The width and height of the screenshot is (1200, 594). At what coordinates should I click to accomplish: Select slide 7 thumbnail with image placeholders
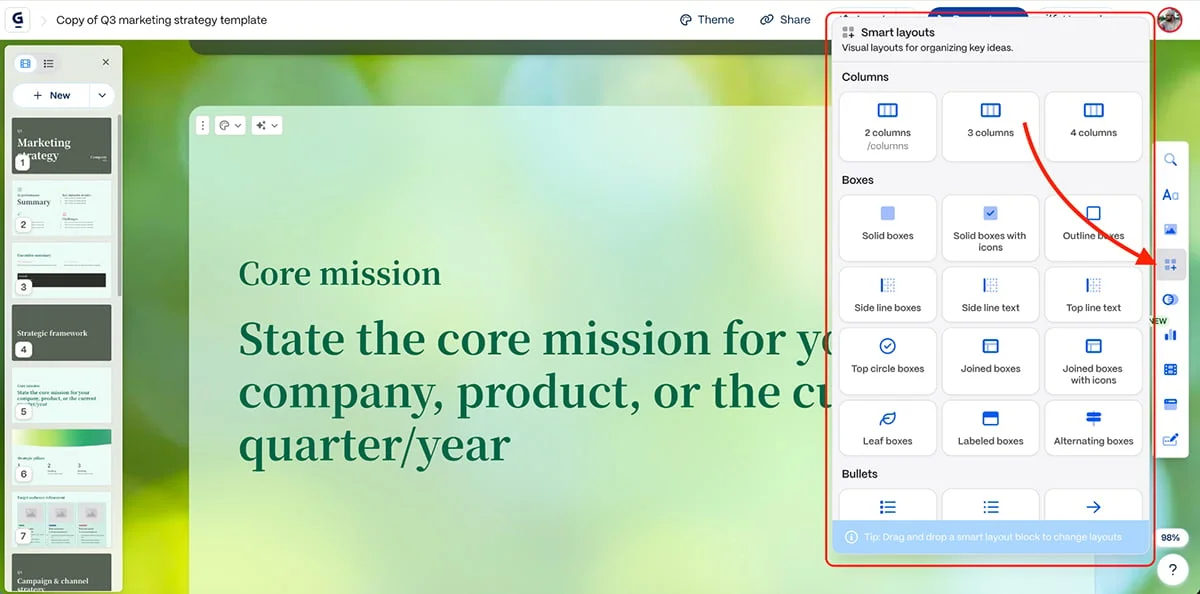click(62, 518)
